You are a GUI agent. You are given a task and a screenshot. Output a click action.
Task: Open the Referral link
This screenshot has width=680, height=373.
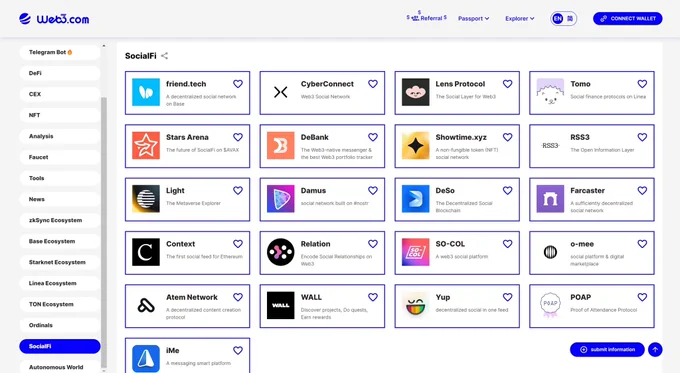coord(427,17)
